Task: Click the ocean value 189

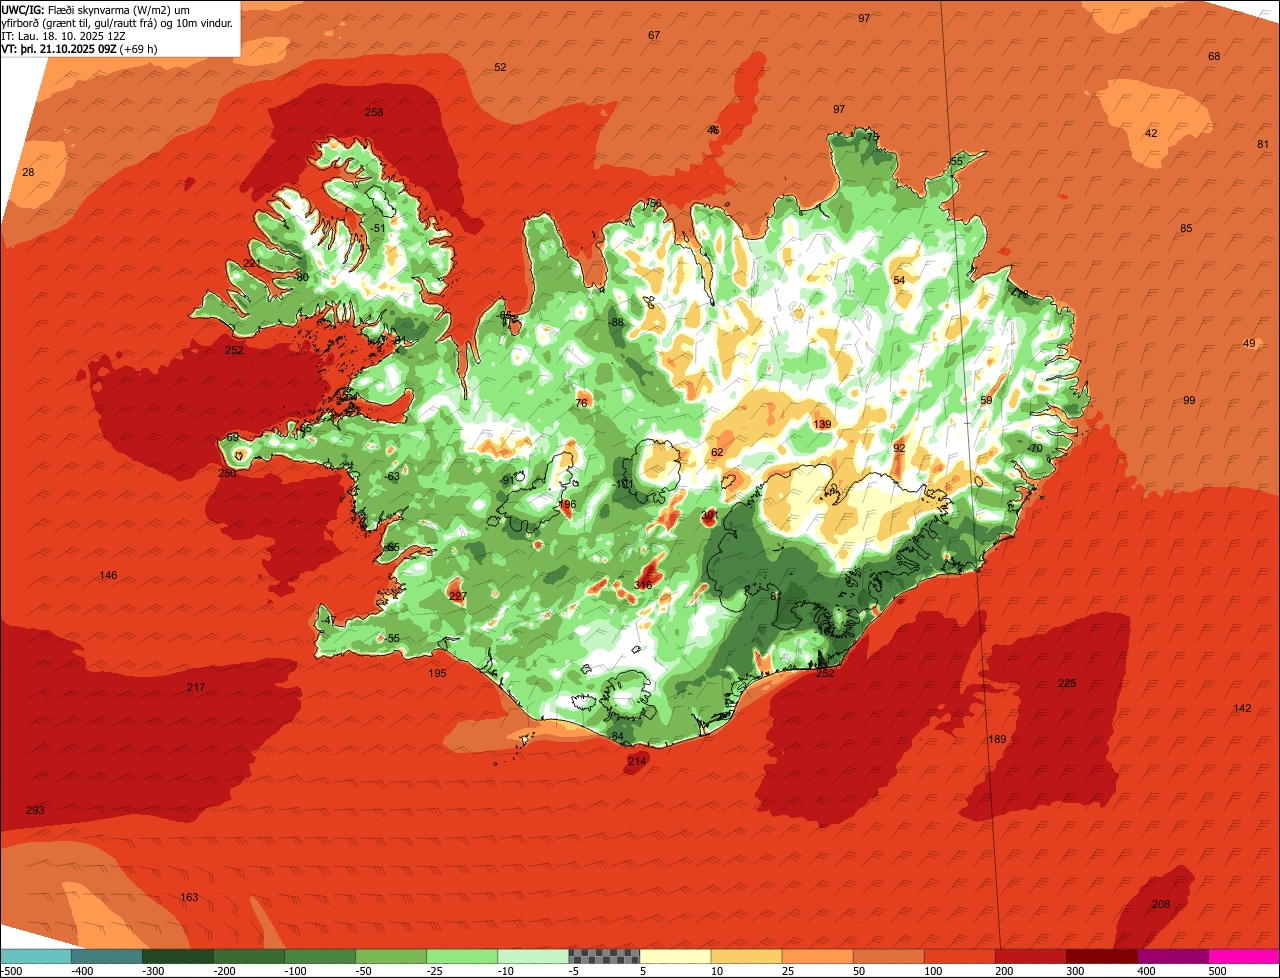Action: [997, 740]
